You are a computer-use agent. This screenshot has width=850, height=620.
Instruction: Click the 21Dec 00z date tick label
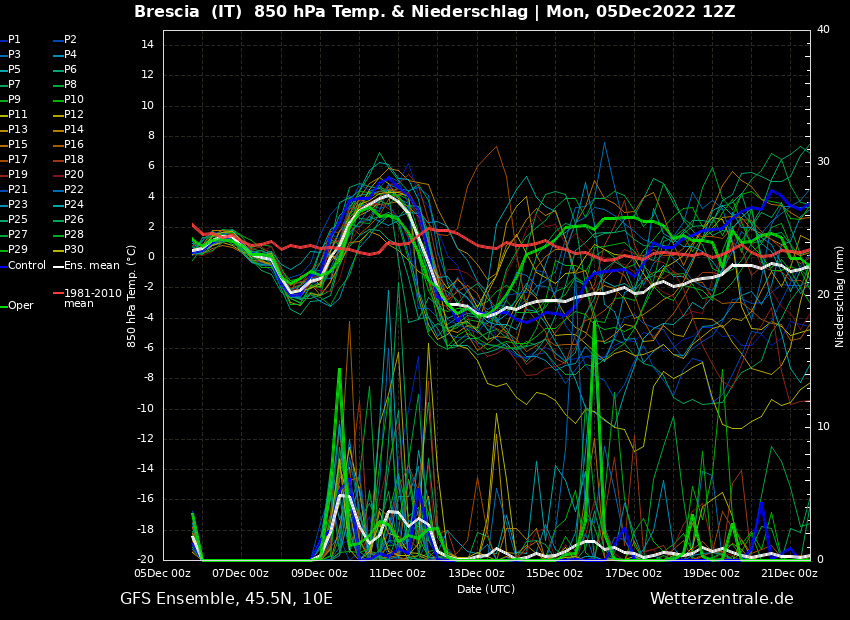(789, 574)
